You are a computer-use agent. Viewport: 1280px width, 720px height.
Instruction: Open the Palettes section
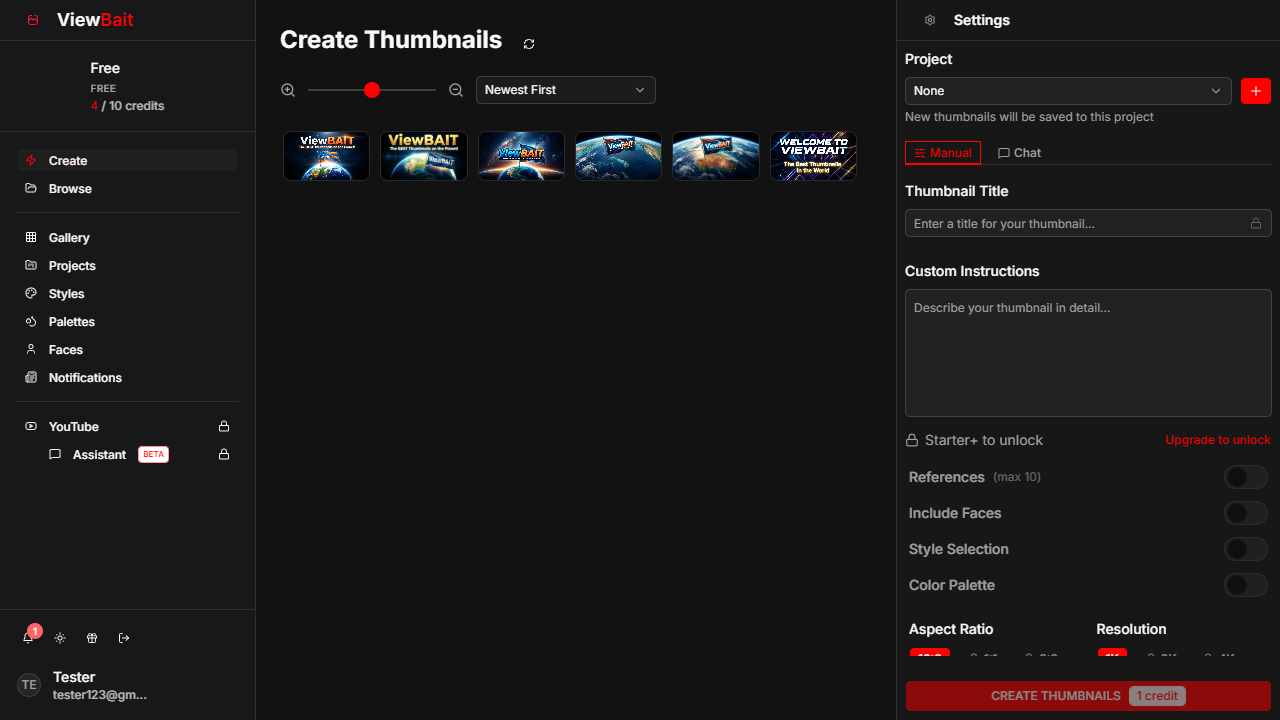(71, 321)
